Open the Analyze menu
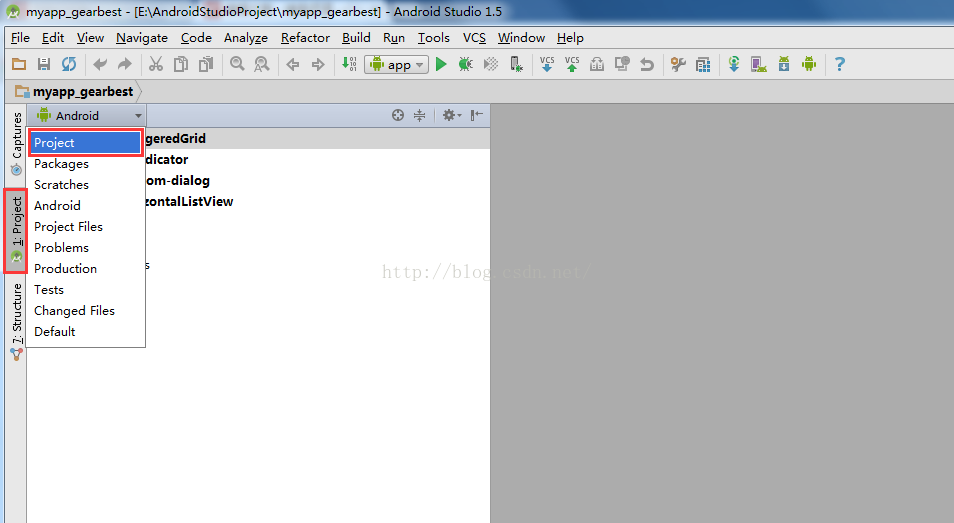Screen dimensions: 954x523 coord(246,38)
